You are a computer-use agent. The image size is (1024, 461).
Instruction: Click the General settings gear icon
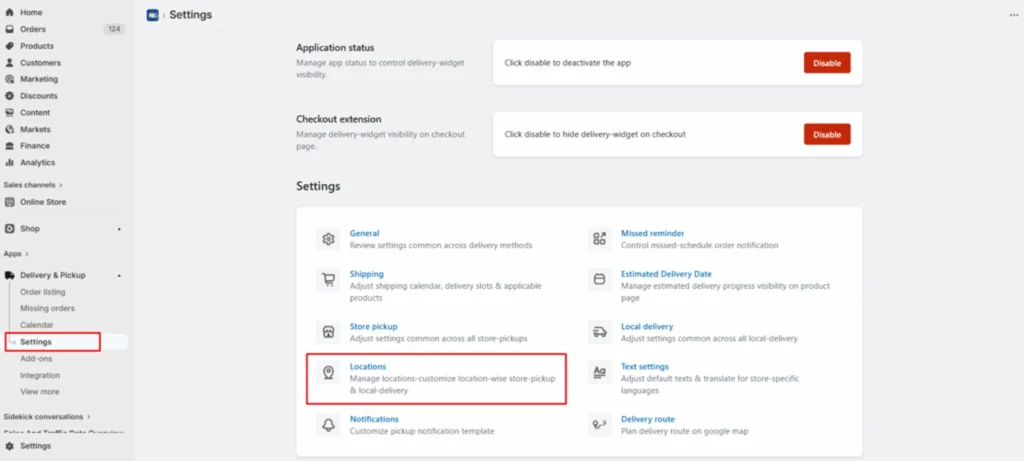(x=327, y=239)
